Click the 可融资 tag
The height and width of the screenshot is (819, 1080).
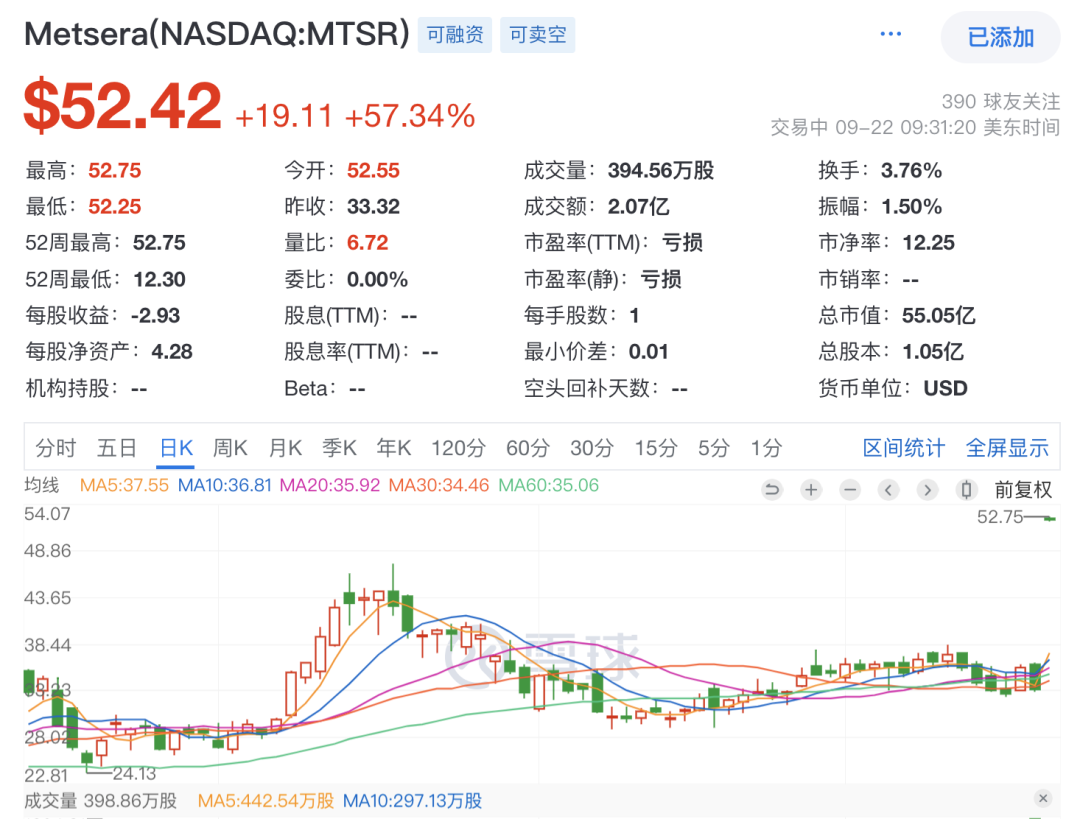click(455, 34)
